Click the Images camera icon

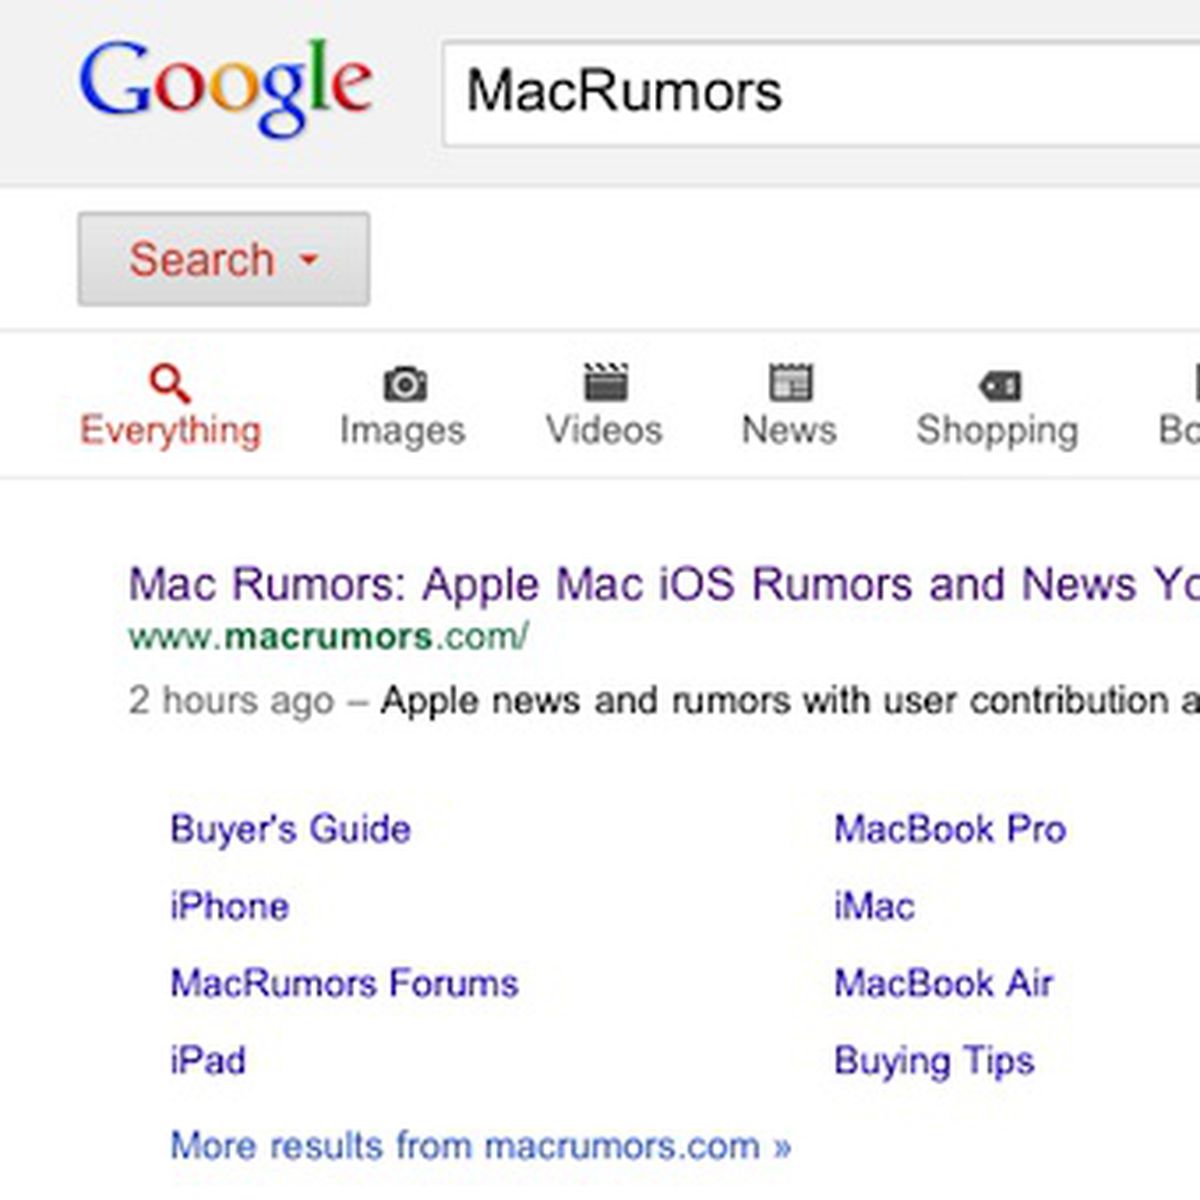pos(404,383)
